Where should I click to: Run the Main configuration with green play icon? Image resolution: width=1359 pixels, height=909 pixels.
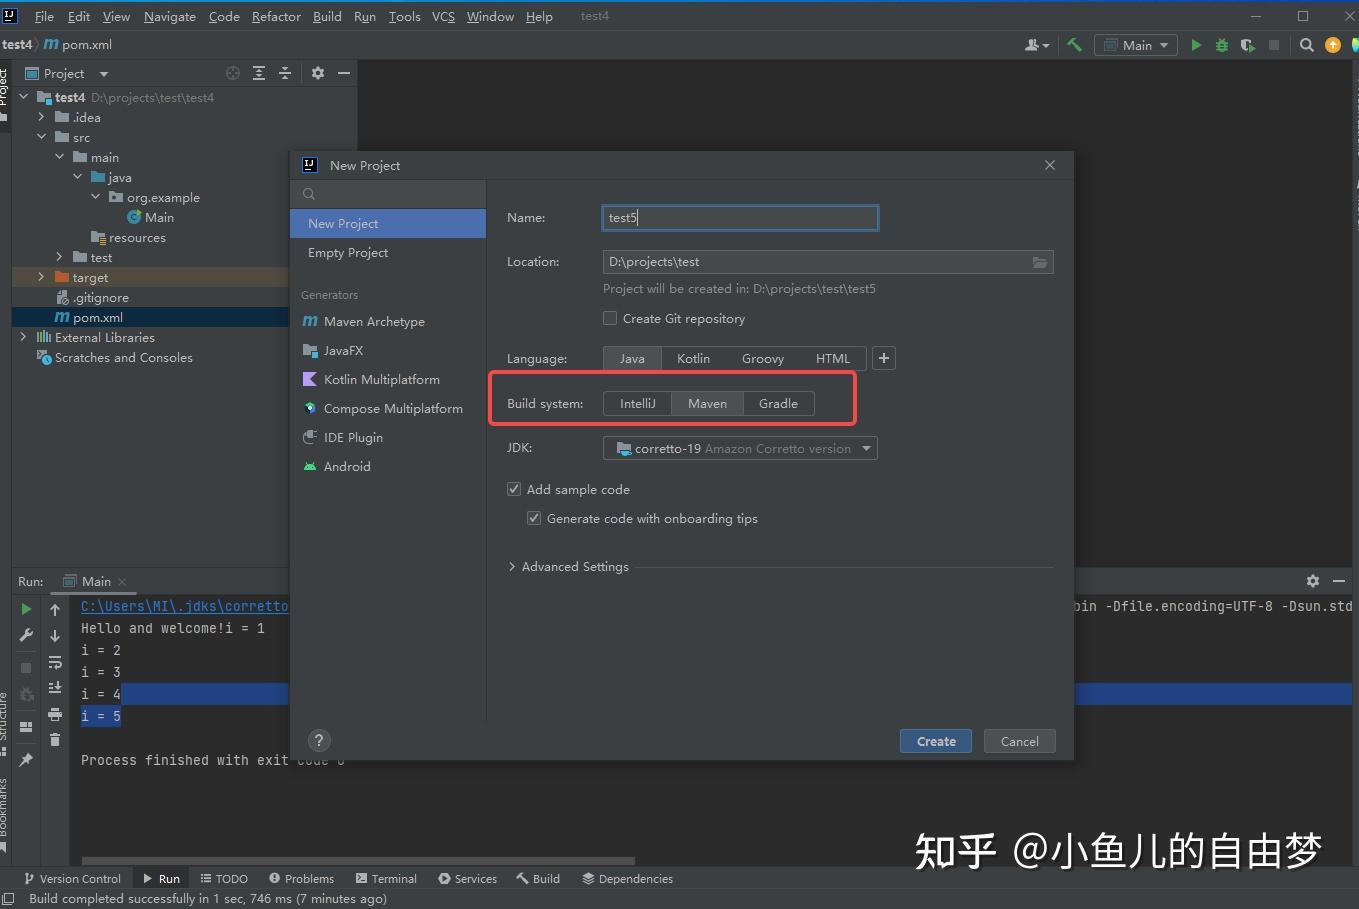click(1196, 45)
